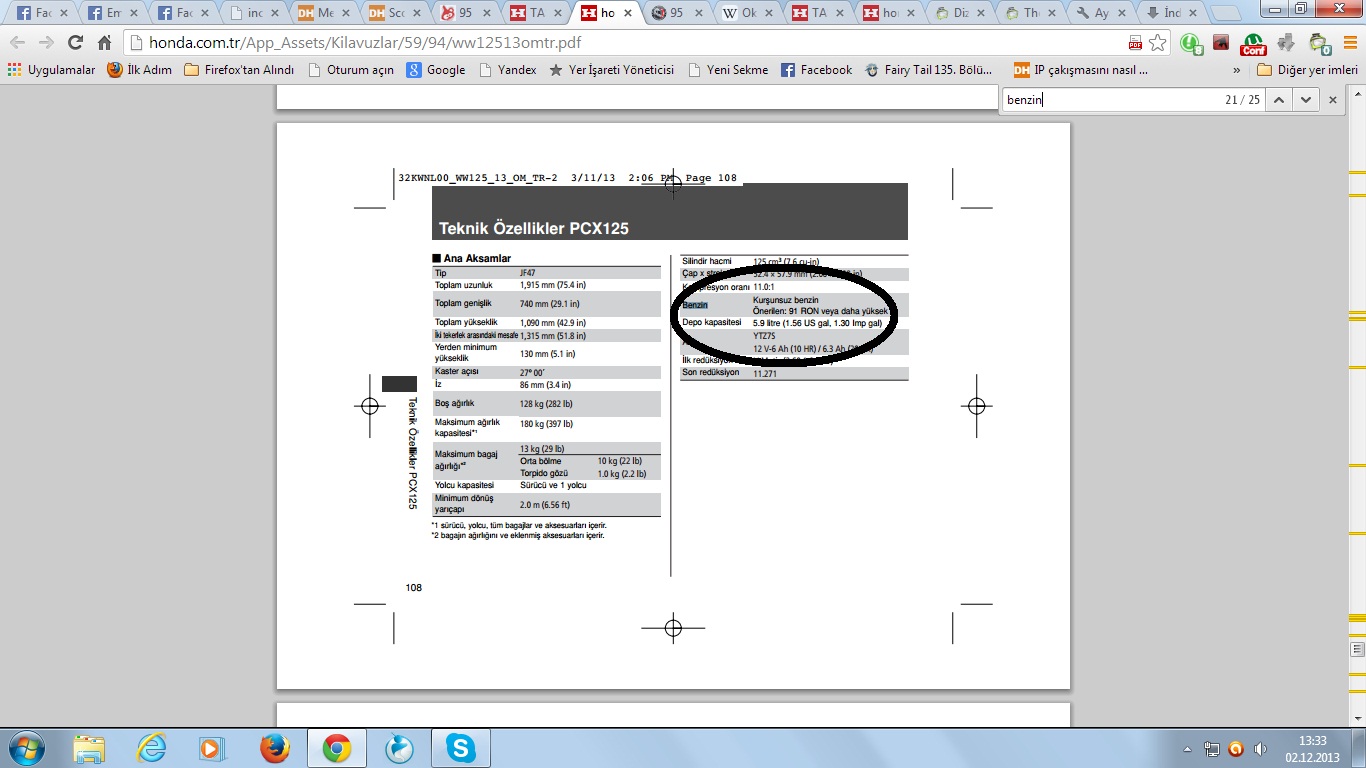The height and width of the screenshot is (768, 1366).
Task: Switch to the 'Me' DH tab
Action: [x=326, y=13]
